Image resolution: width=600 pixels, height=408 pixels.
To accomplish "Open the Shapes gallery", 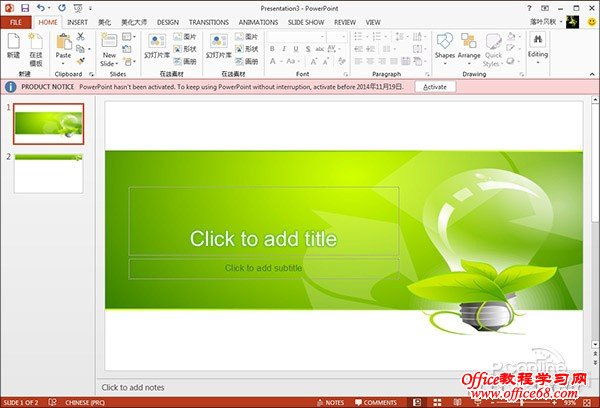I will pos(445,49).
